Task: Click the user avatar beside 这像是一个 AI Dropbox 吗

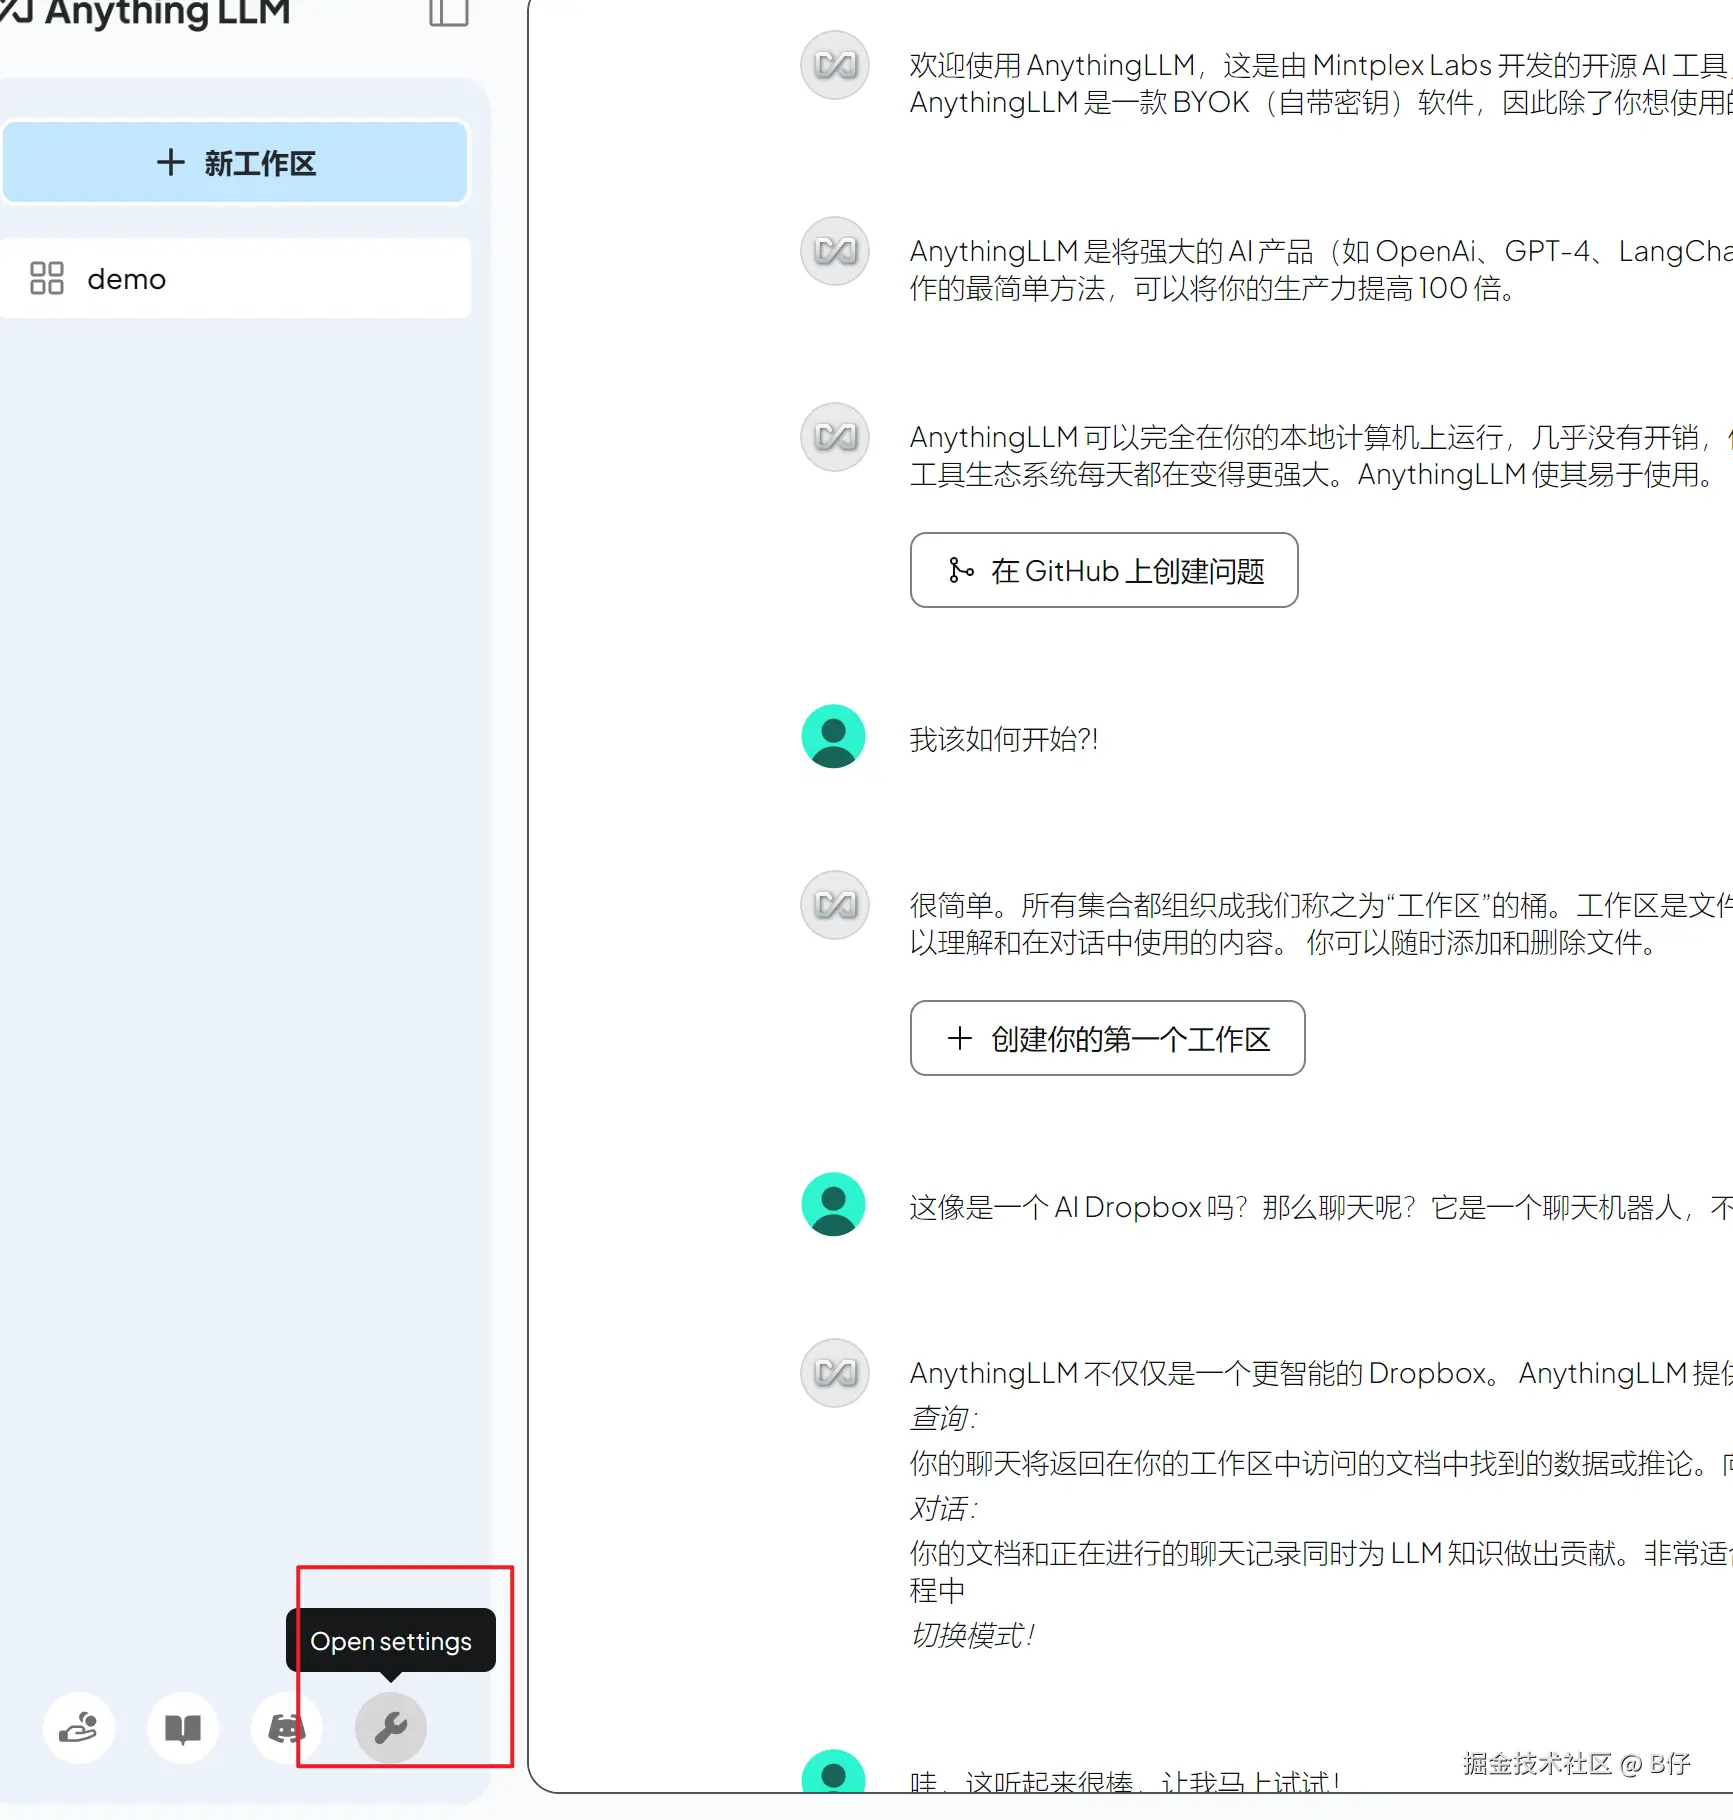Action: 833,1205
